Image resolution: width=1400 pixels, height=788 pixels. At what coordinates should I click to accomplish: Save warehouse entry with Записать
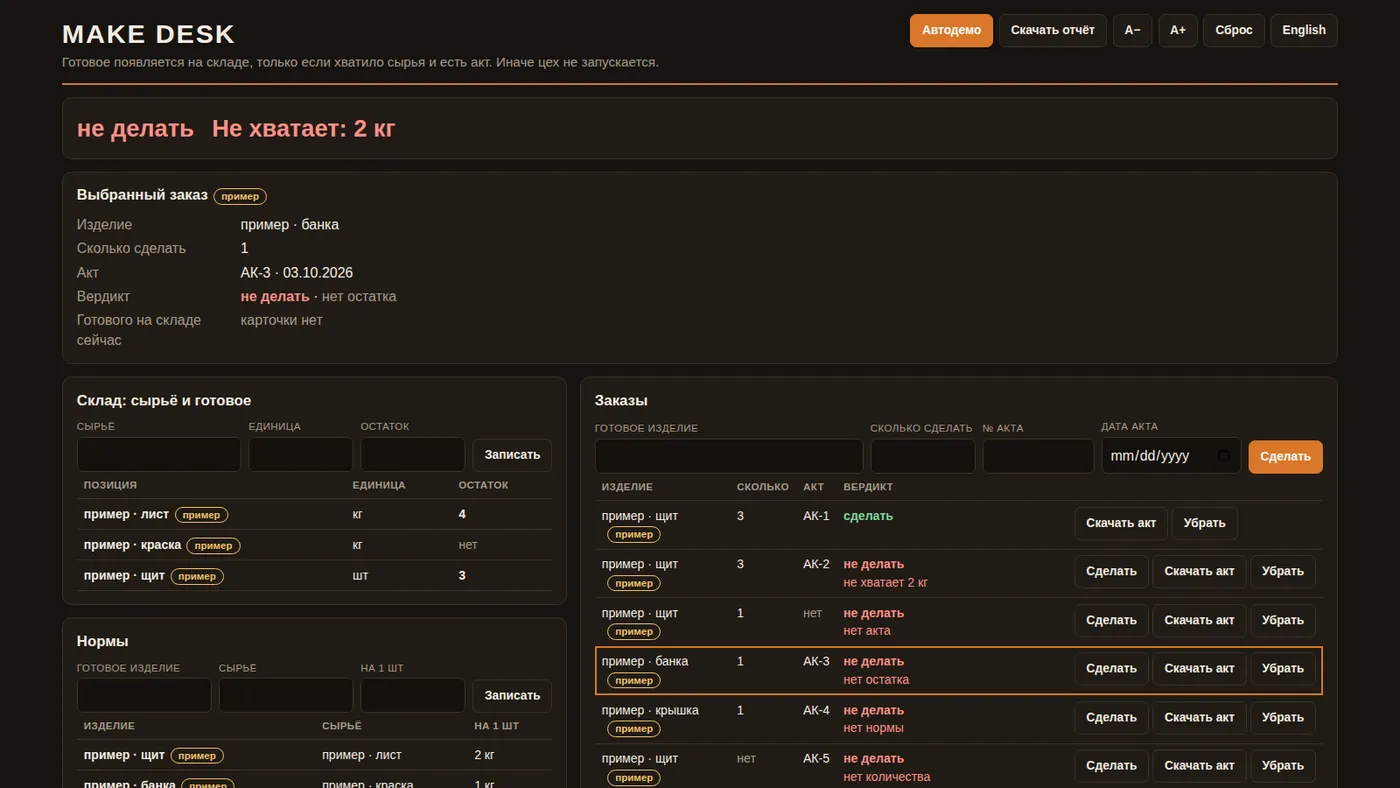512,455
